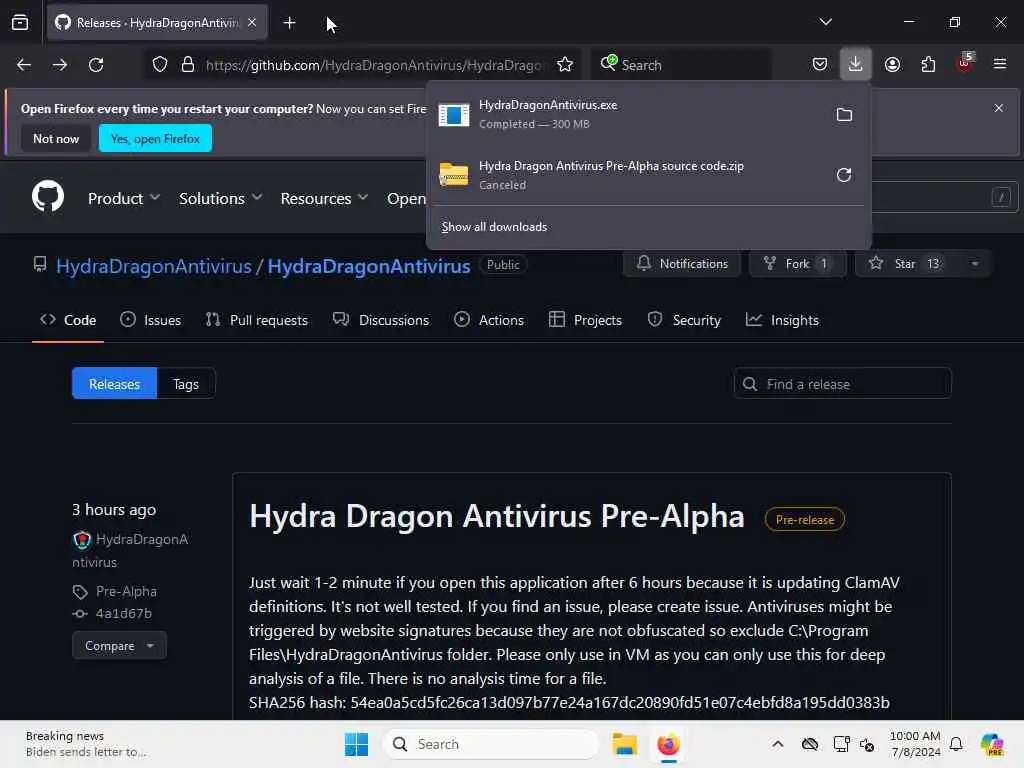Open the HydraDragonAntivirus owner link

pos(153,266)
